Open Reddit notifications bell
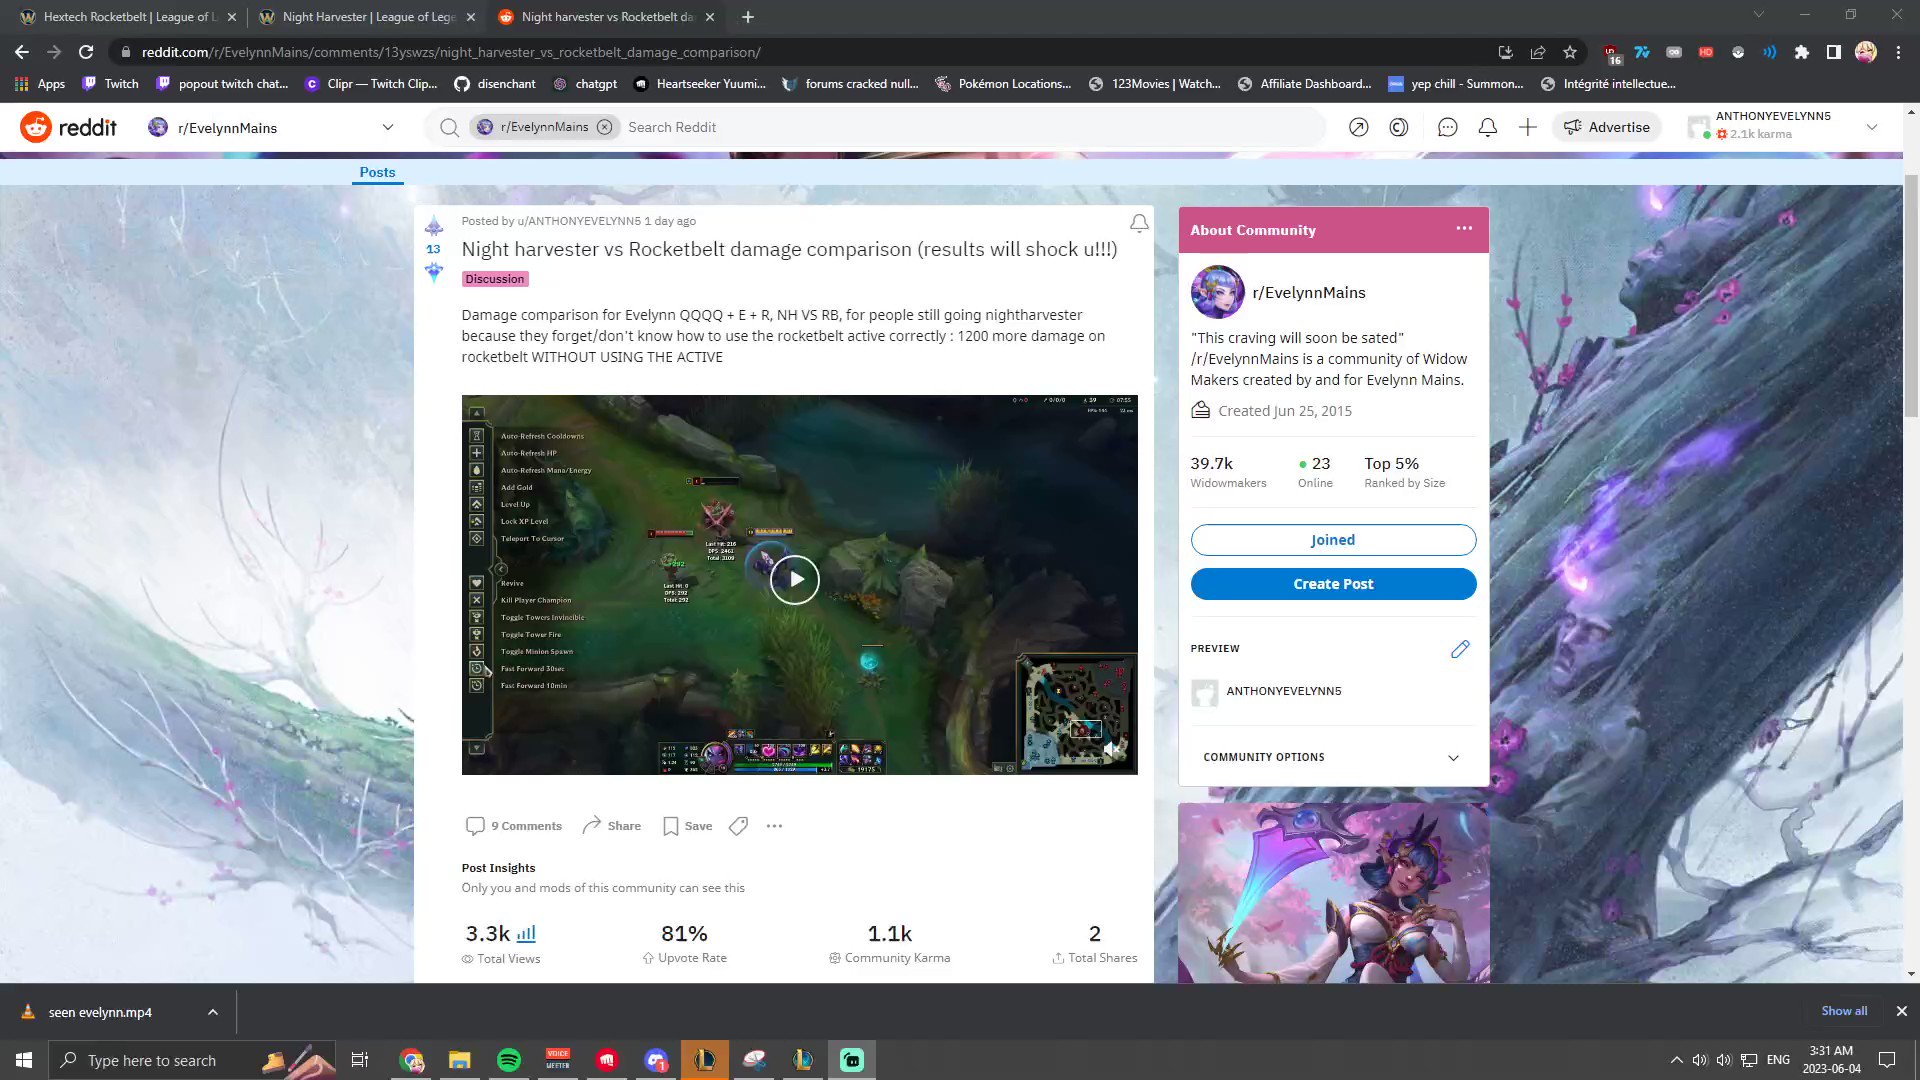1920x1080 pixels. coord(1487,127)
